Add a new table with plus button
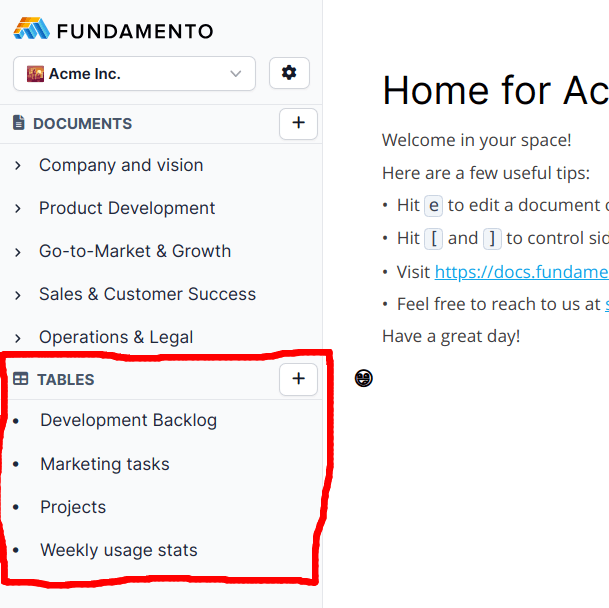 point(298,379)
